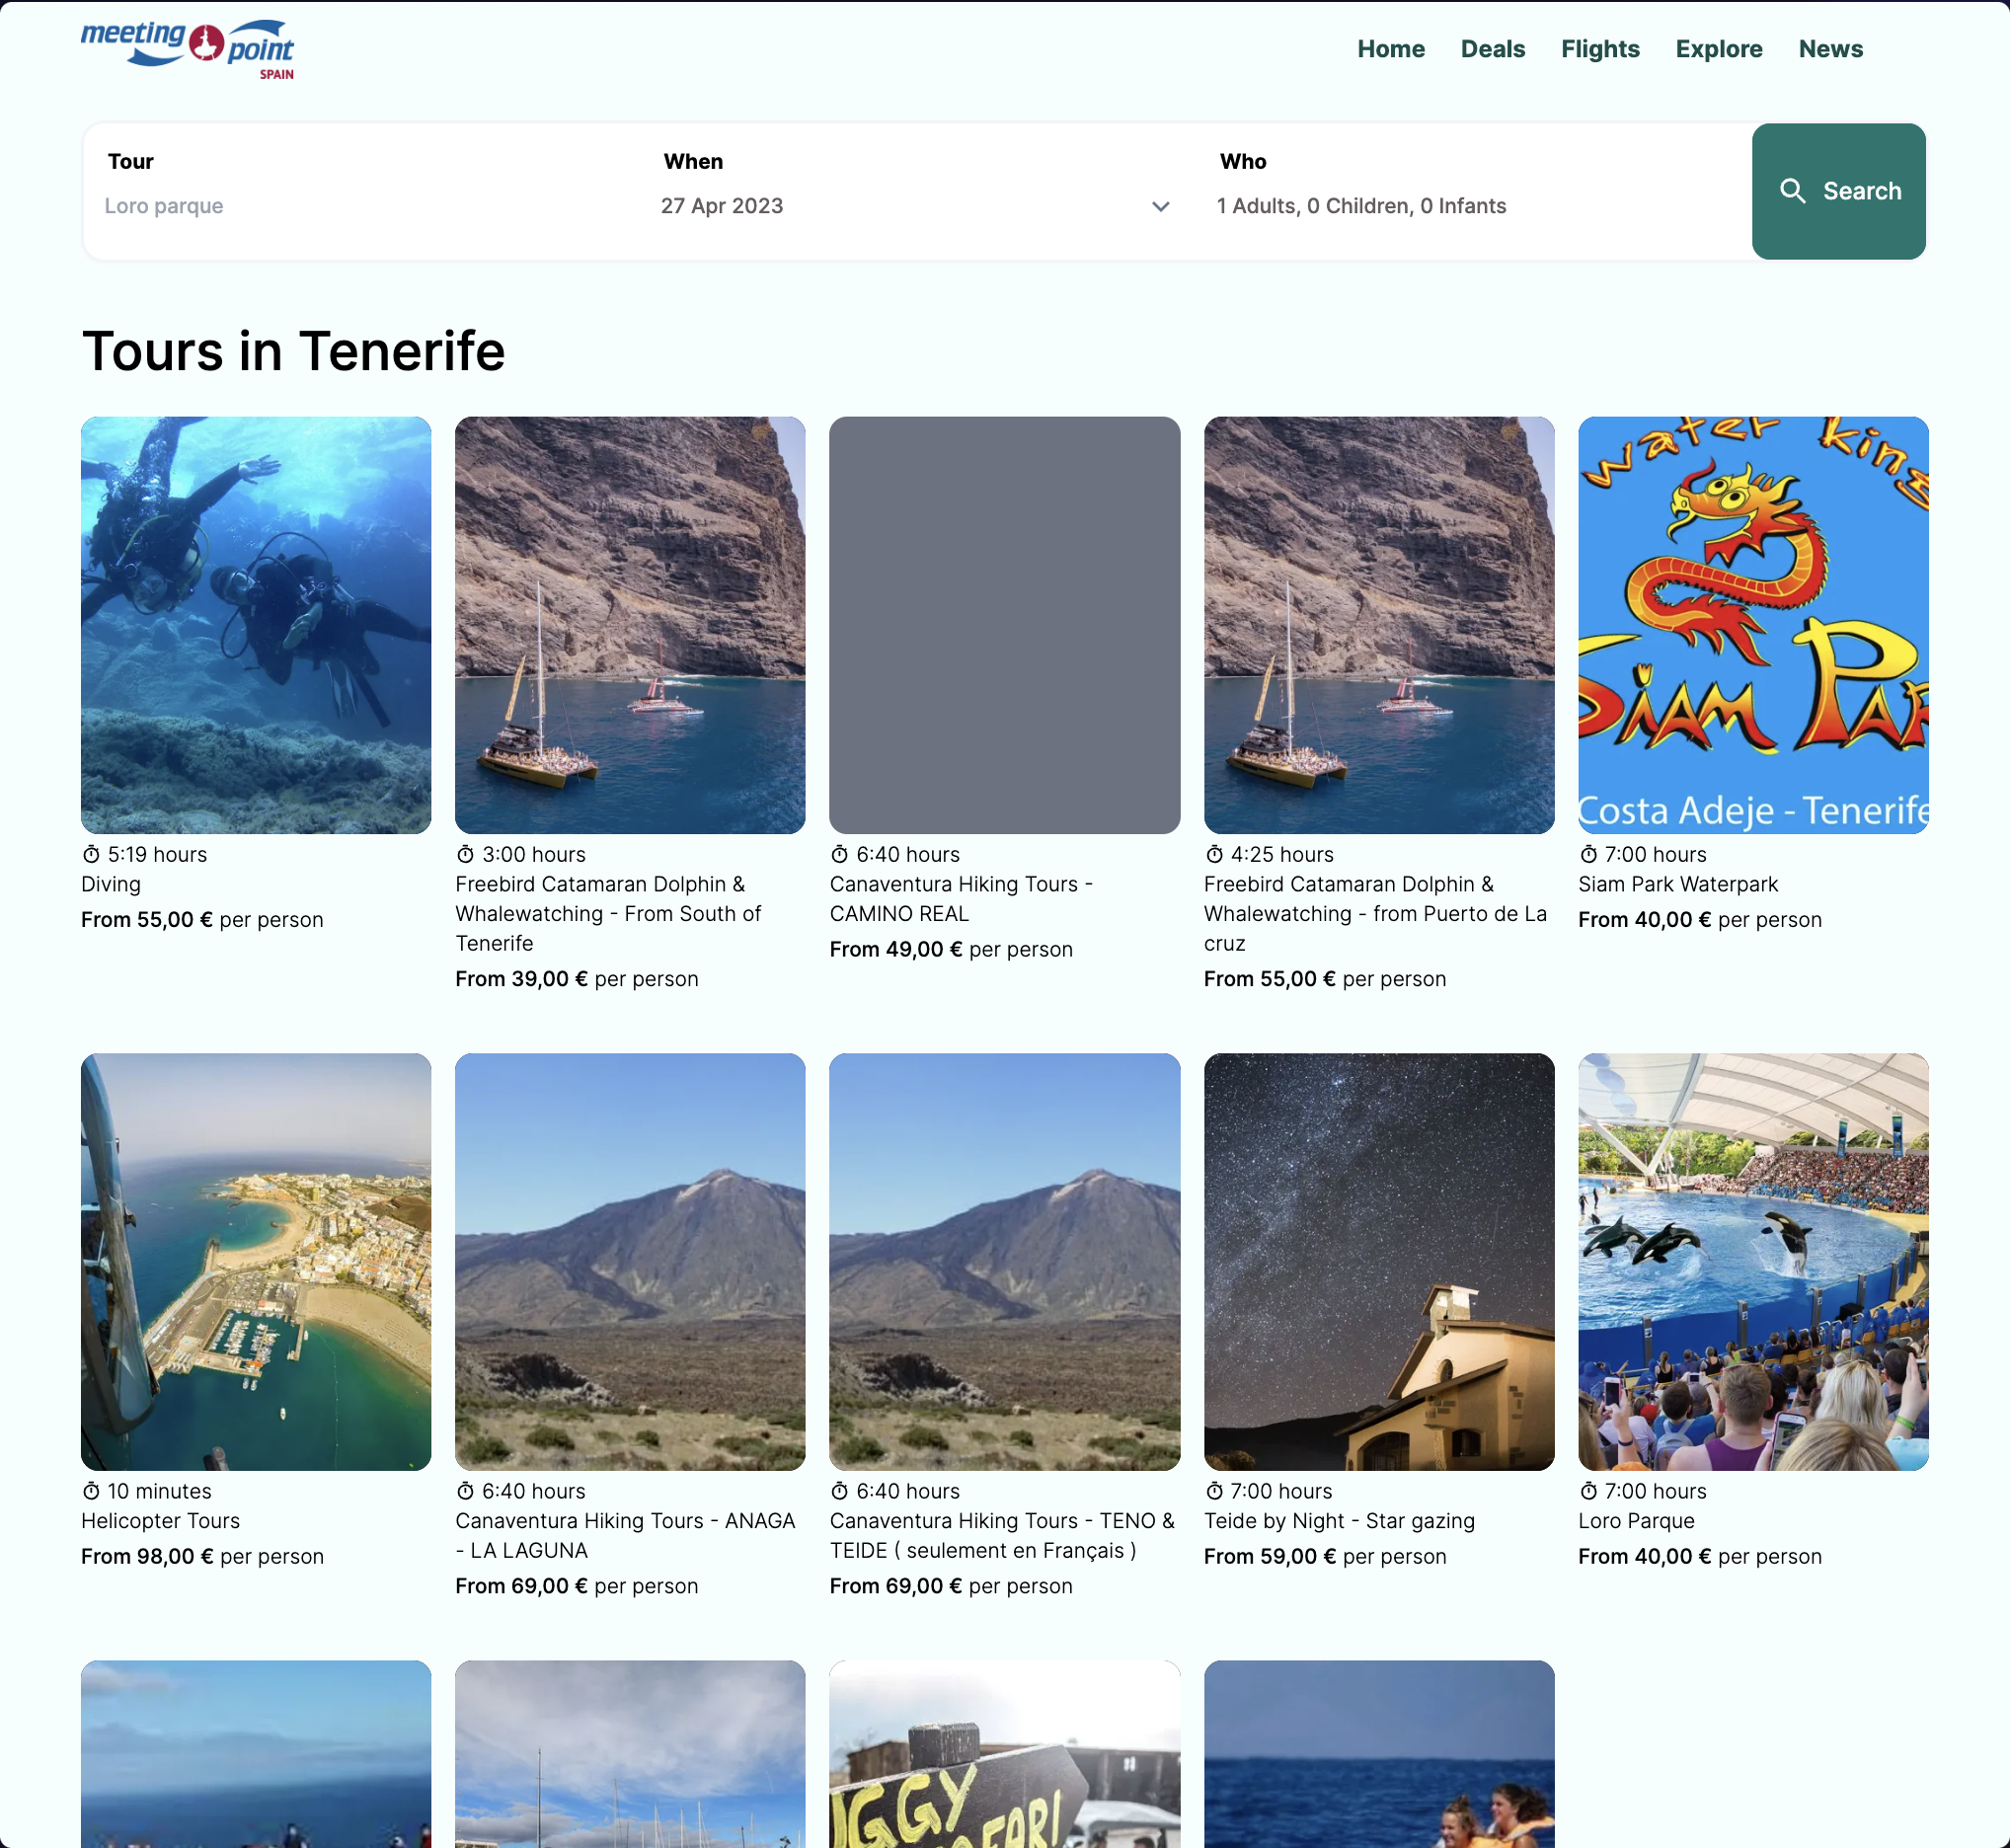This screenshot has height=1848, width=2010.
Task: Click the Loro Parque orca show thumbnail
Action: [x=1753, y=1261]
